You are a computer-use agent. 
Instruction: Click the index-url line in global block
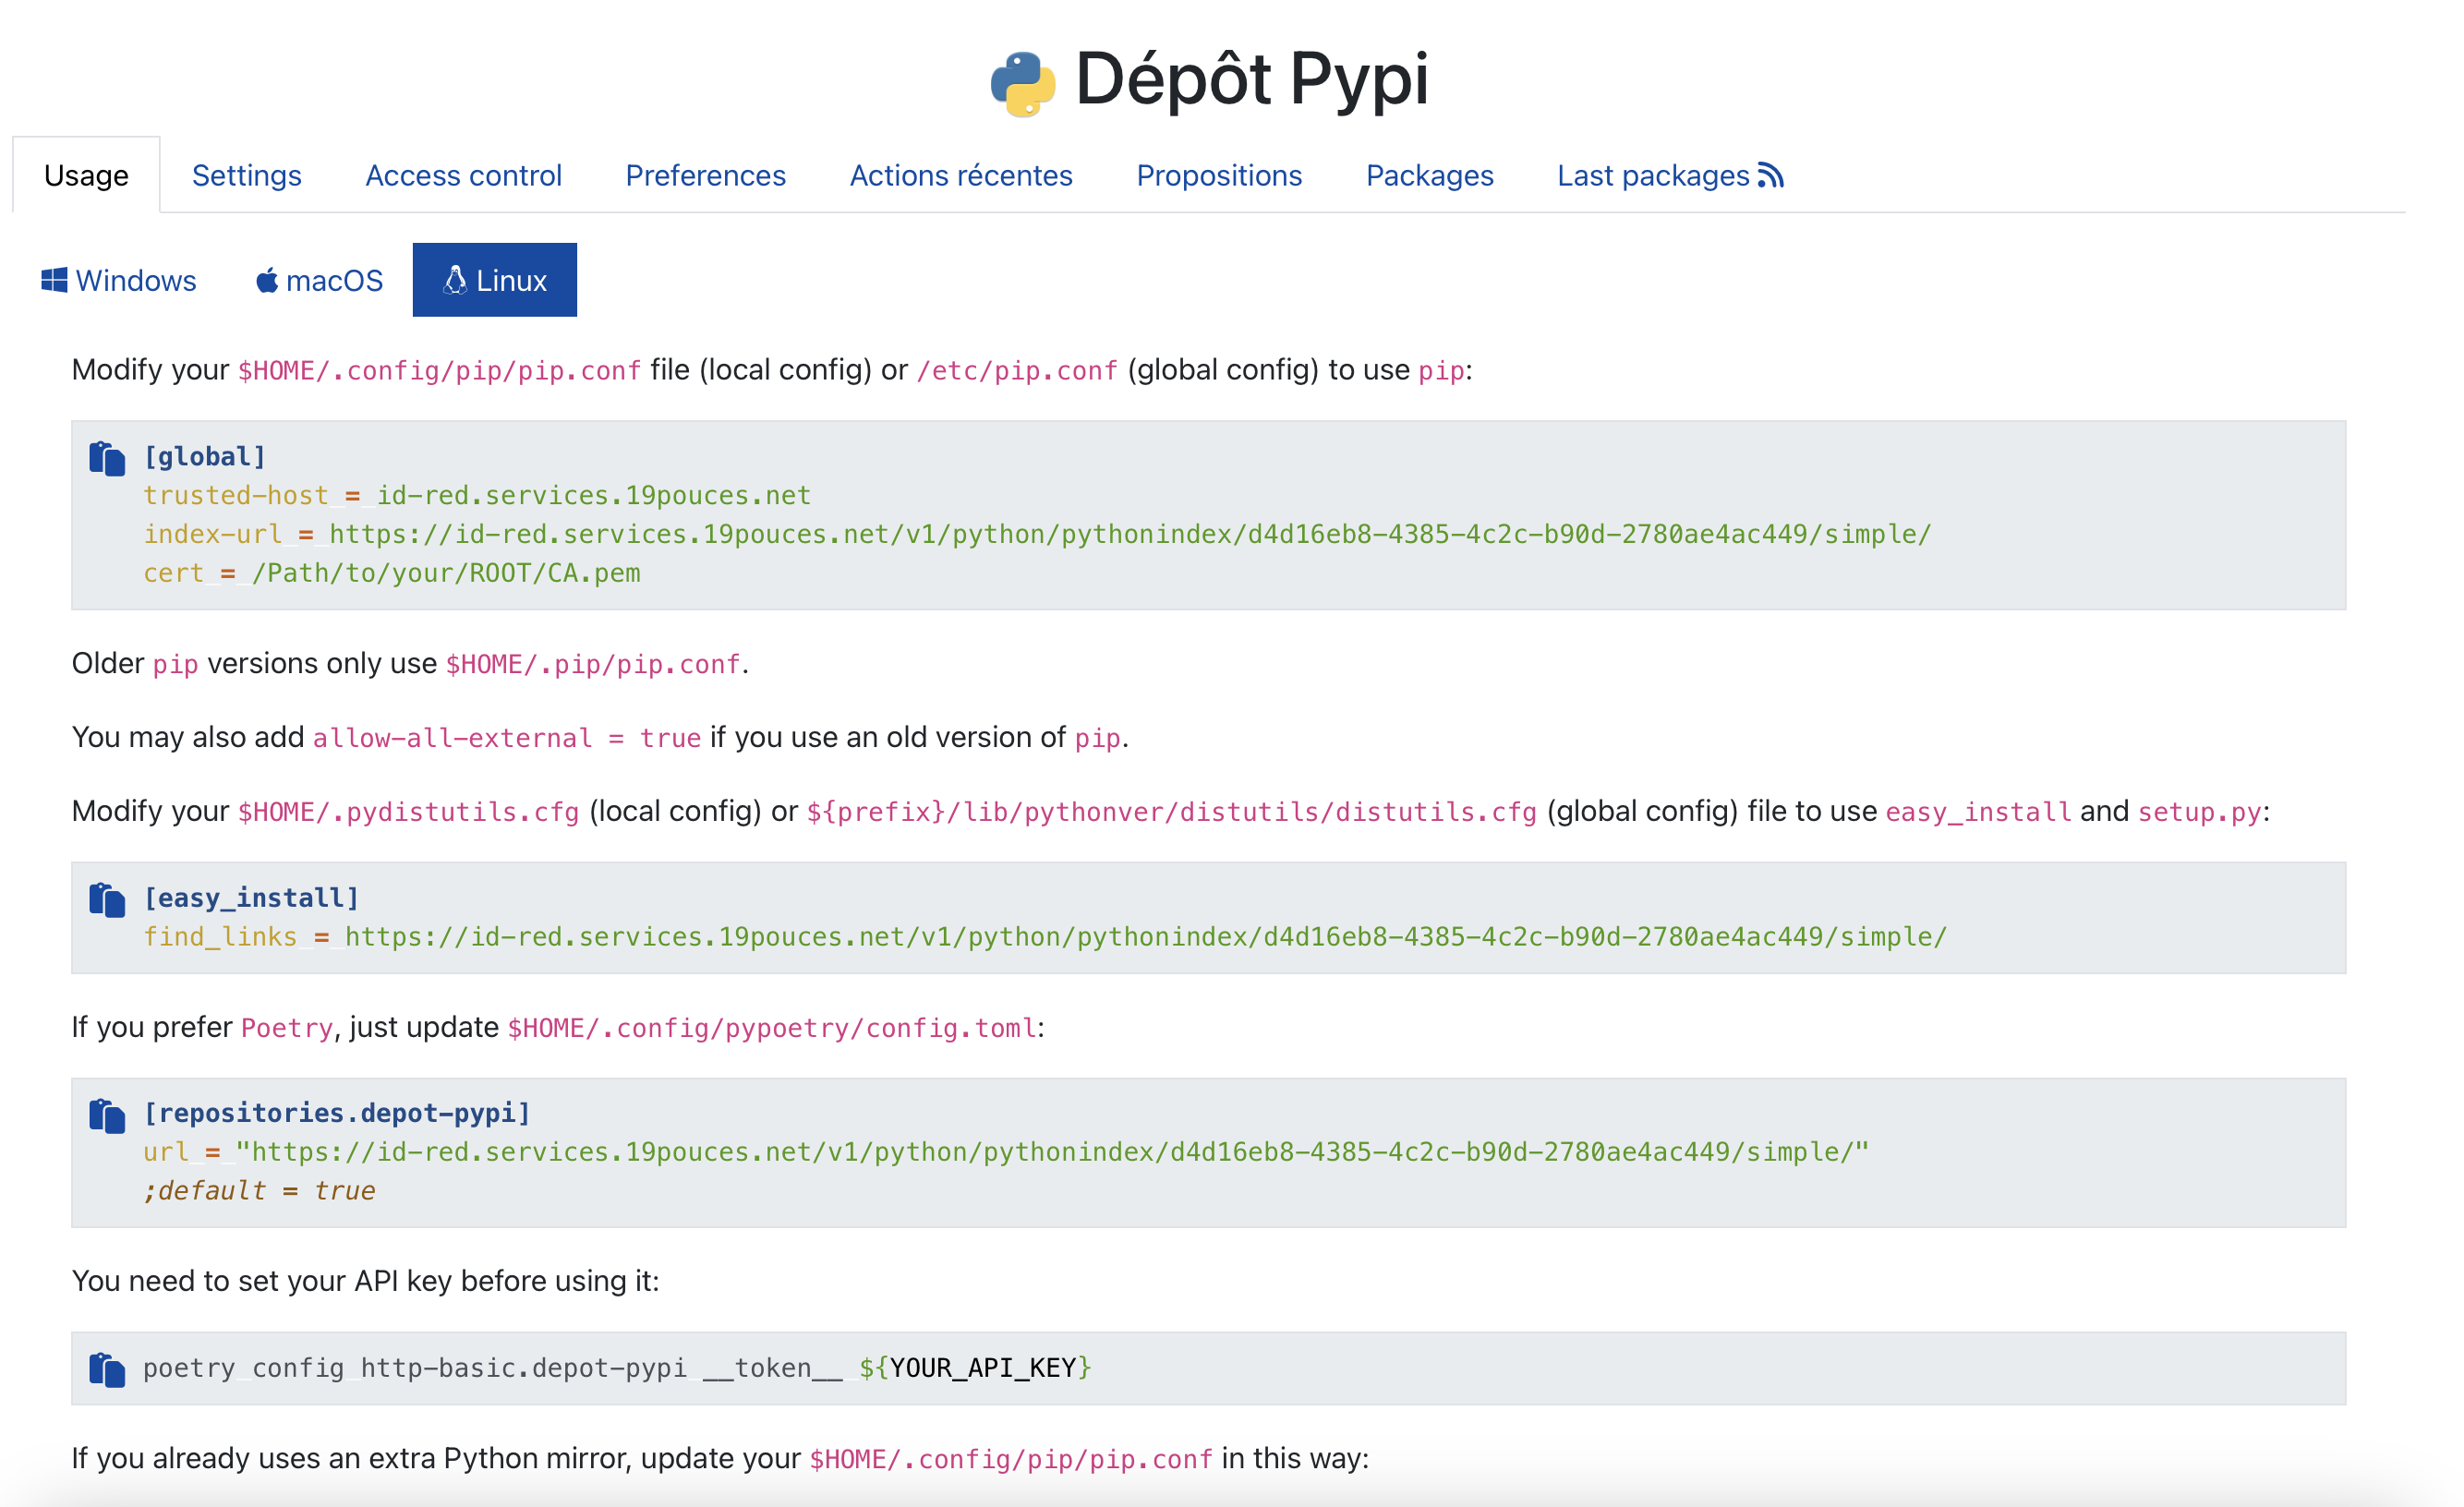coord(1037,534)
